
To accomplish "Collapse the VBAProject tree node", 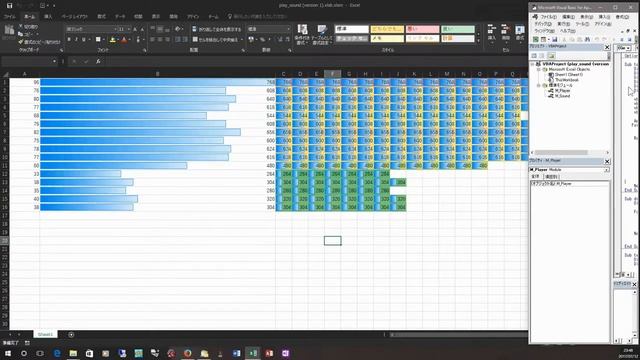I will coord(532,64).
